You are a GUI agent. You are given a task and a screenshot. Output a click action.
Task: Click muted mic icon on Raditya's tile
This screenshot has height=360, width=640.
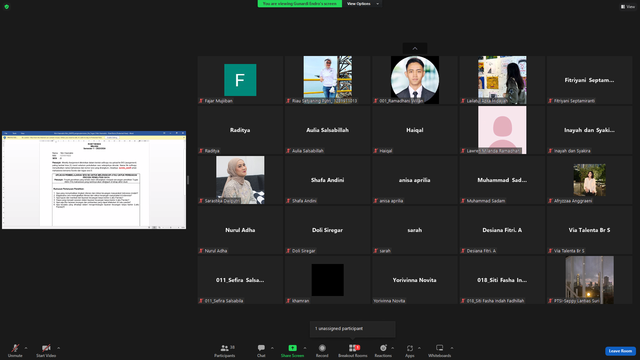click(x=201, y=151)
